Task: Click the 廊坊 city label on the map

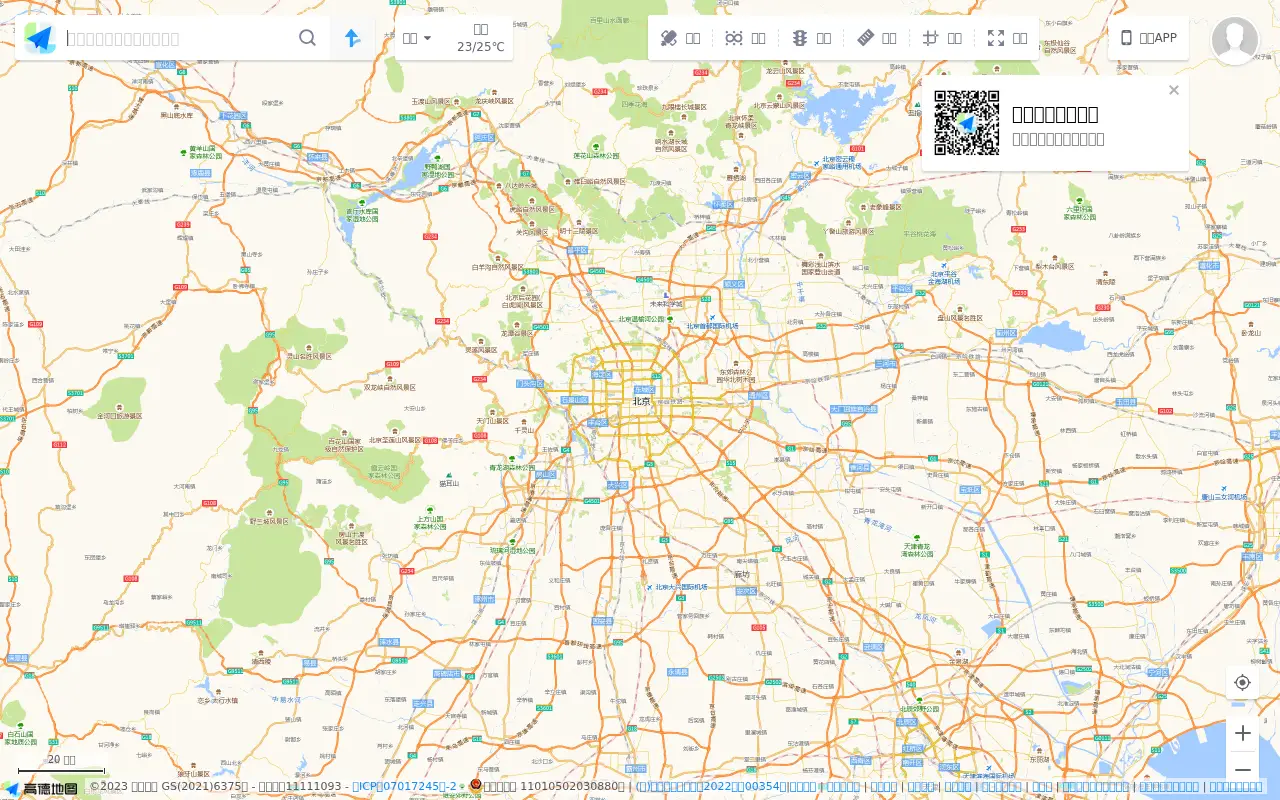Action: pos(741,574)
